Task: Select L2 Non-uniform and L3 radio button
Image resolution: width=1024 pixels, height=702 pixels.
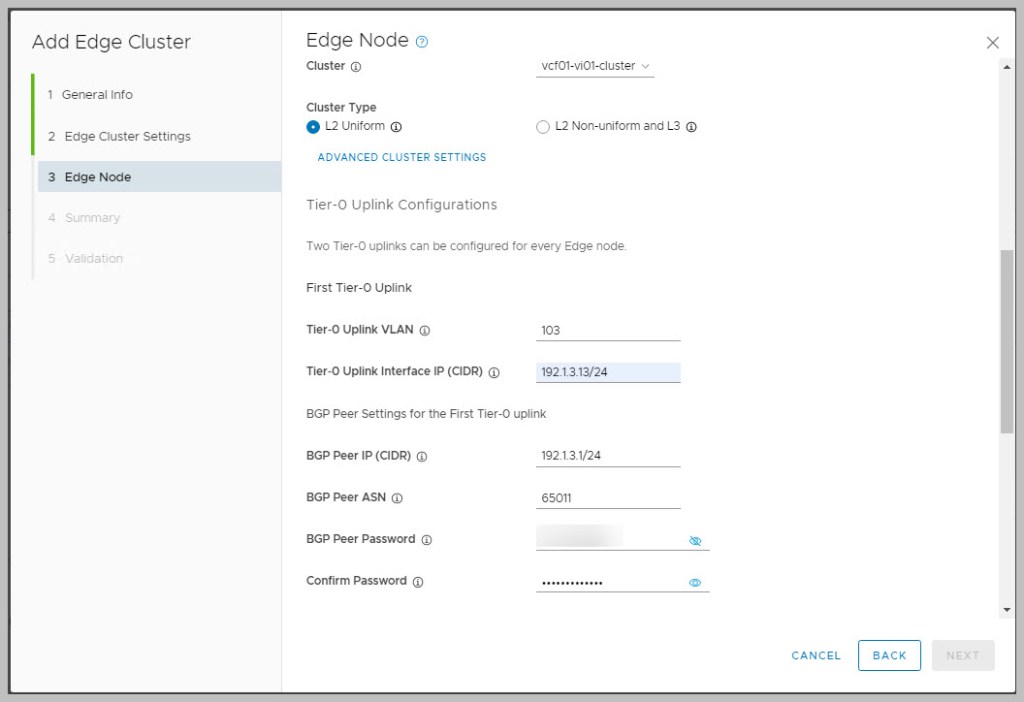Action: 543,127
